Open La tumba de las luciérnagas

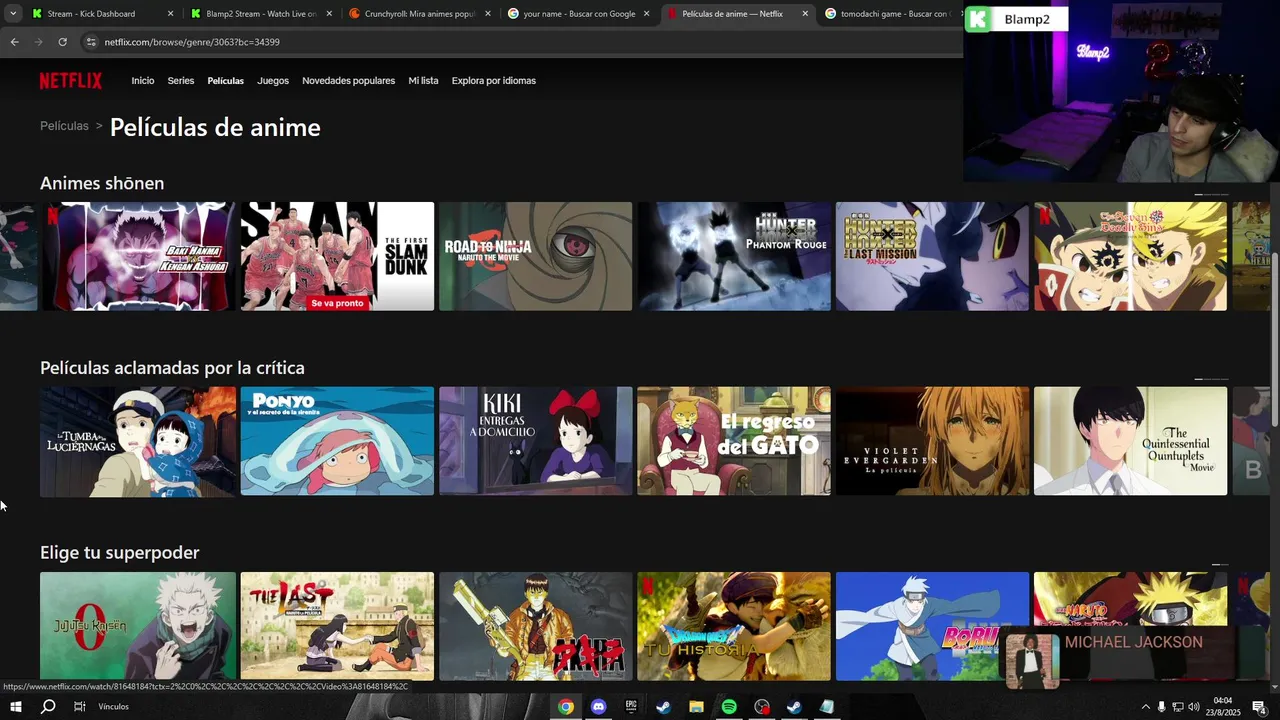tap(138, 441)
